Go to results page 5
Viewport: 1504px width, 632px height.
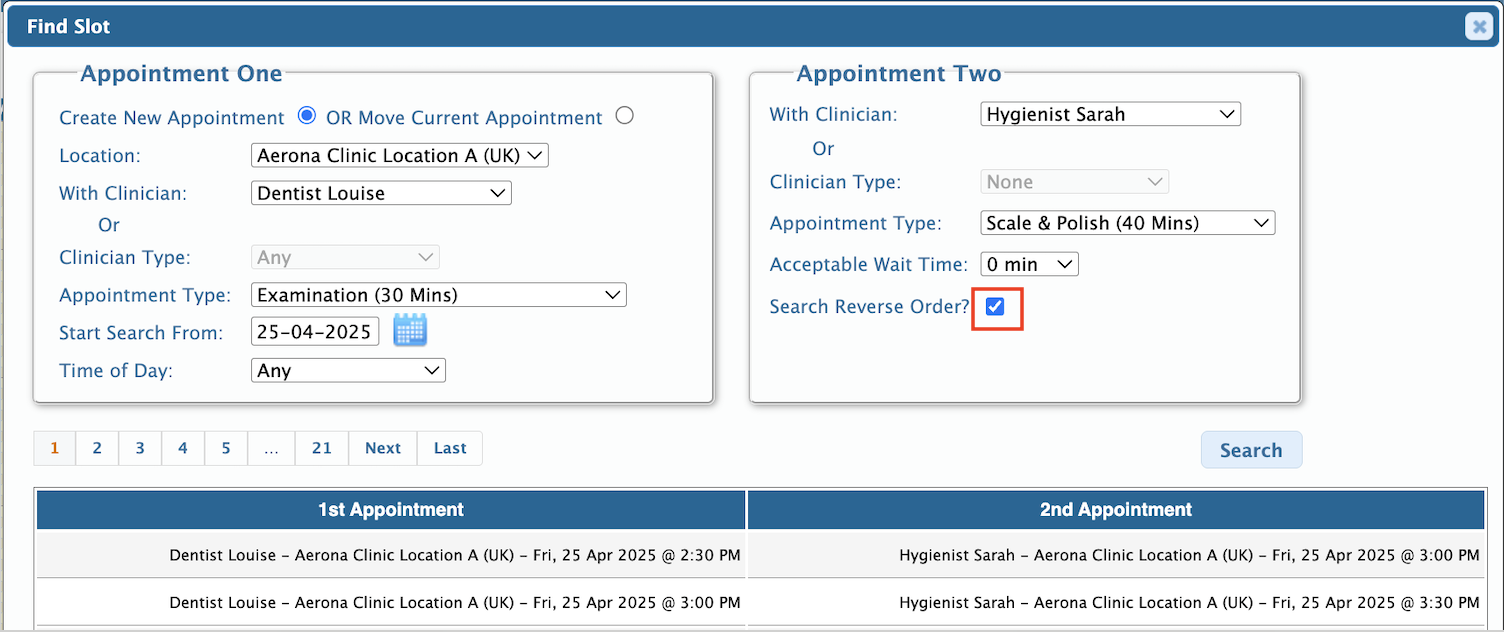(x=226, y=448)
